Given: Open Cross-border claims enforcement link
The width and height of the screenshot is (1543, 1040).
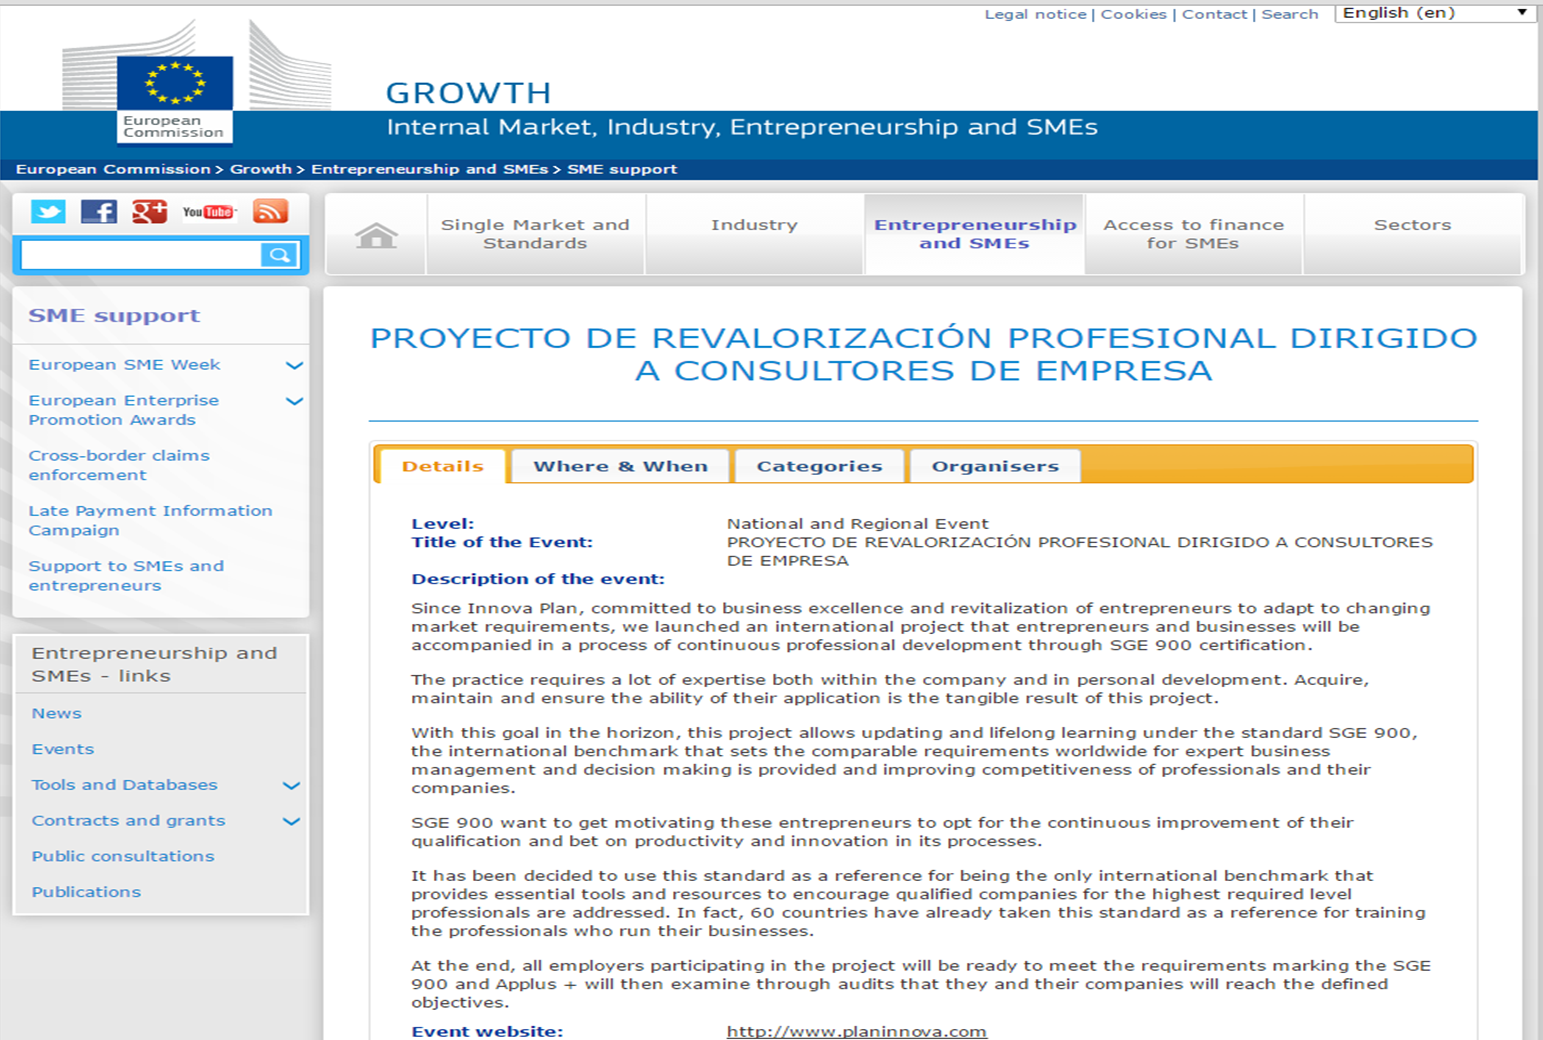Looking at the screenshot, I should [x=119, y=465].
